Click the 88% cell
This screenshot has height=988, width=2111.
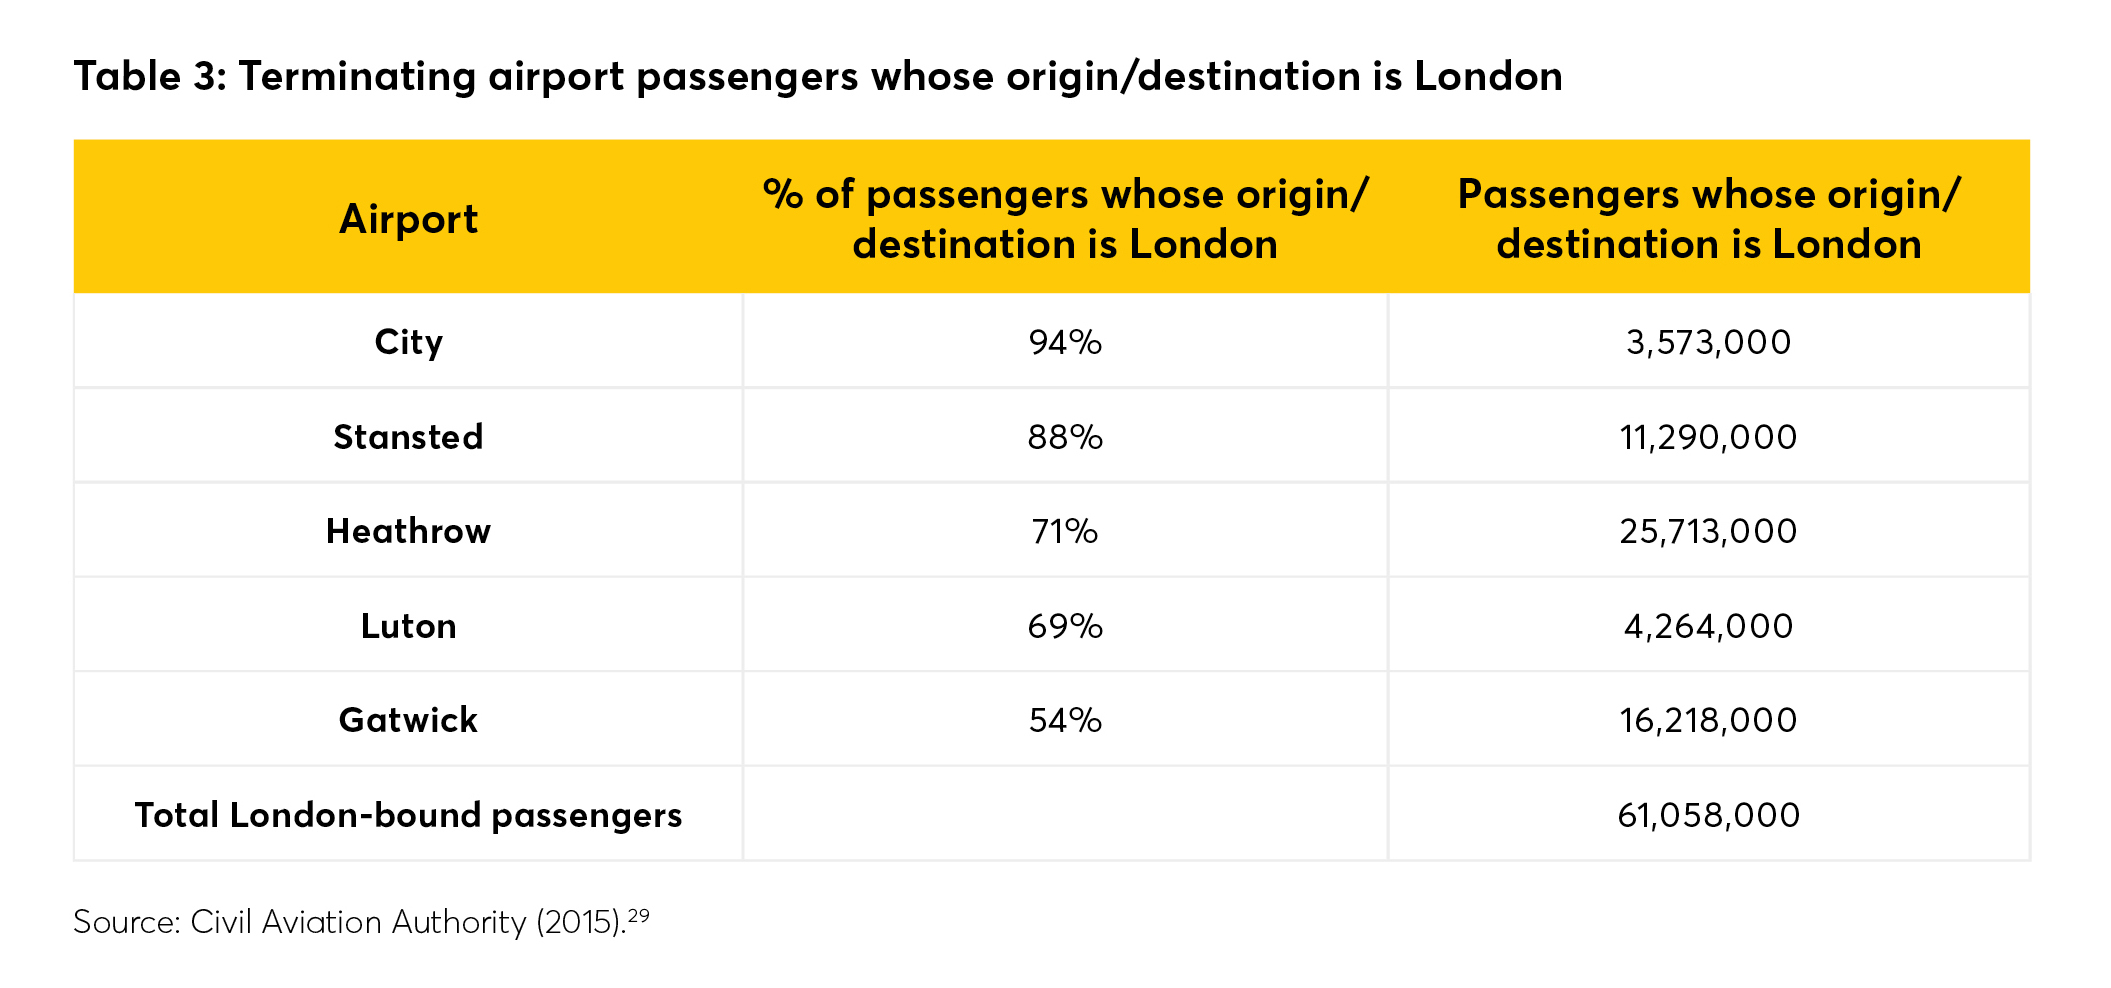[x=1065, y=437]
